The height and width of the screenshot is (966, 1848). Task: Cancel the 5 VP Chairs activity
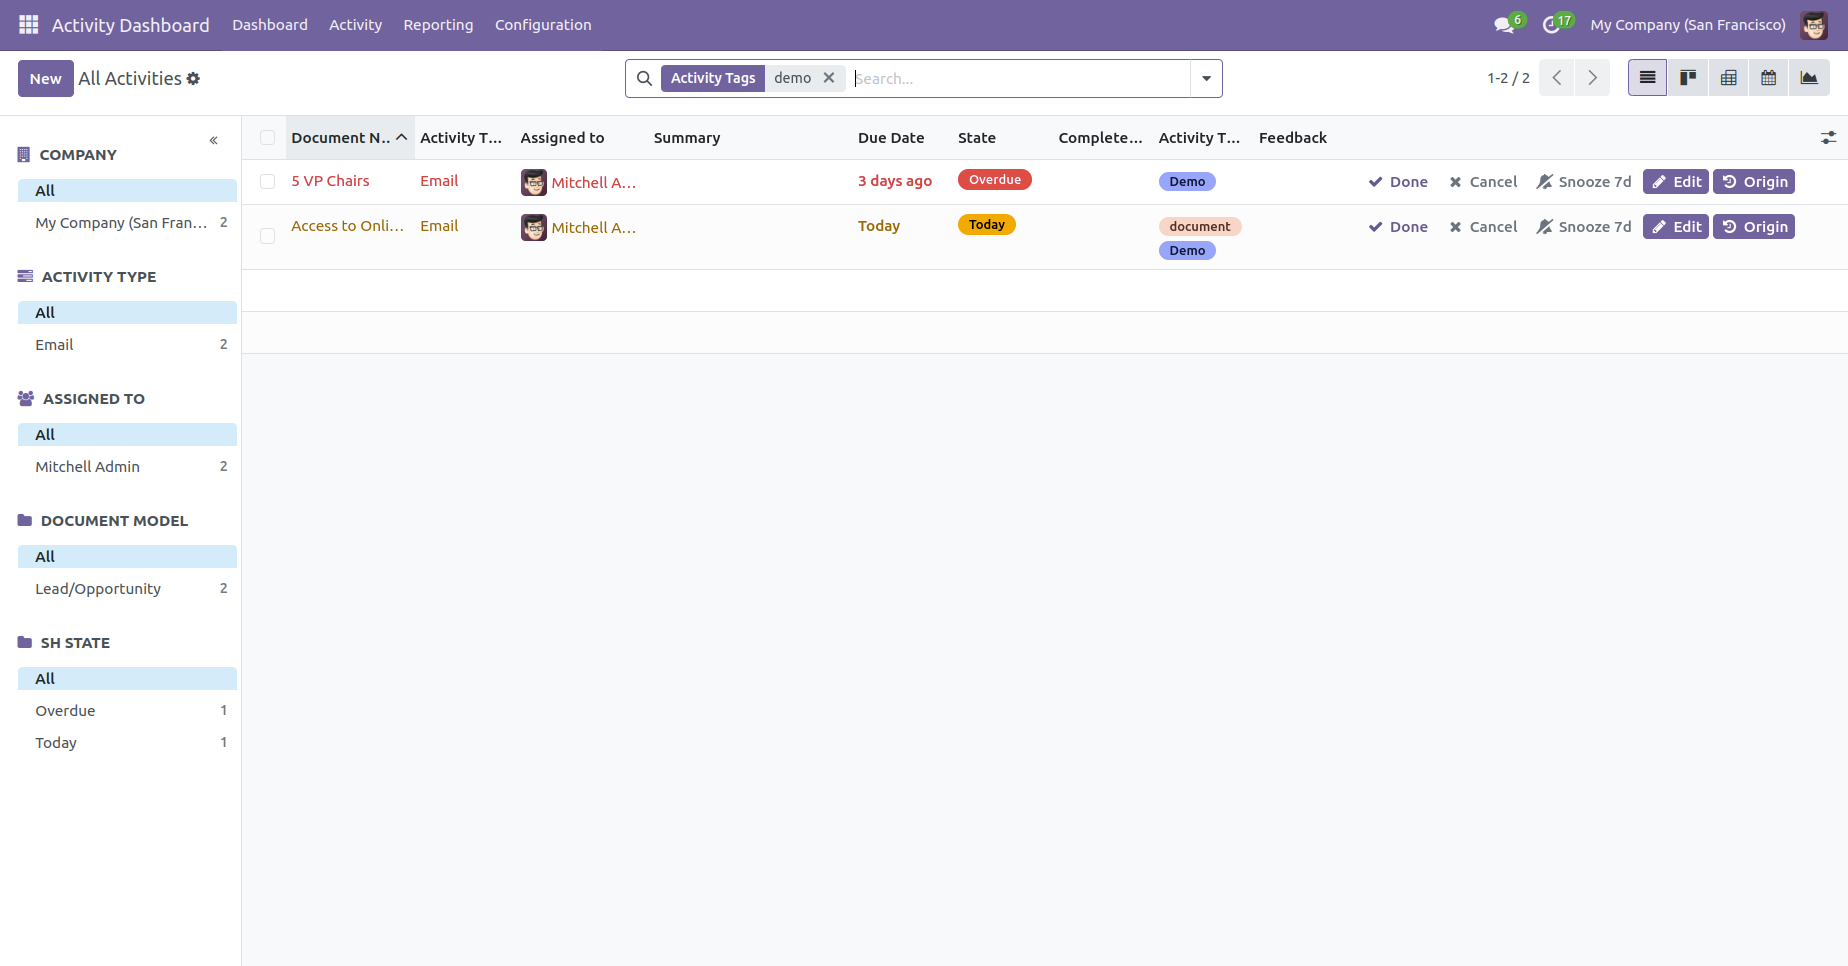coord(1484,182)
